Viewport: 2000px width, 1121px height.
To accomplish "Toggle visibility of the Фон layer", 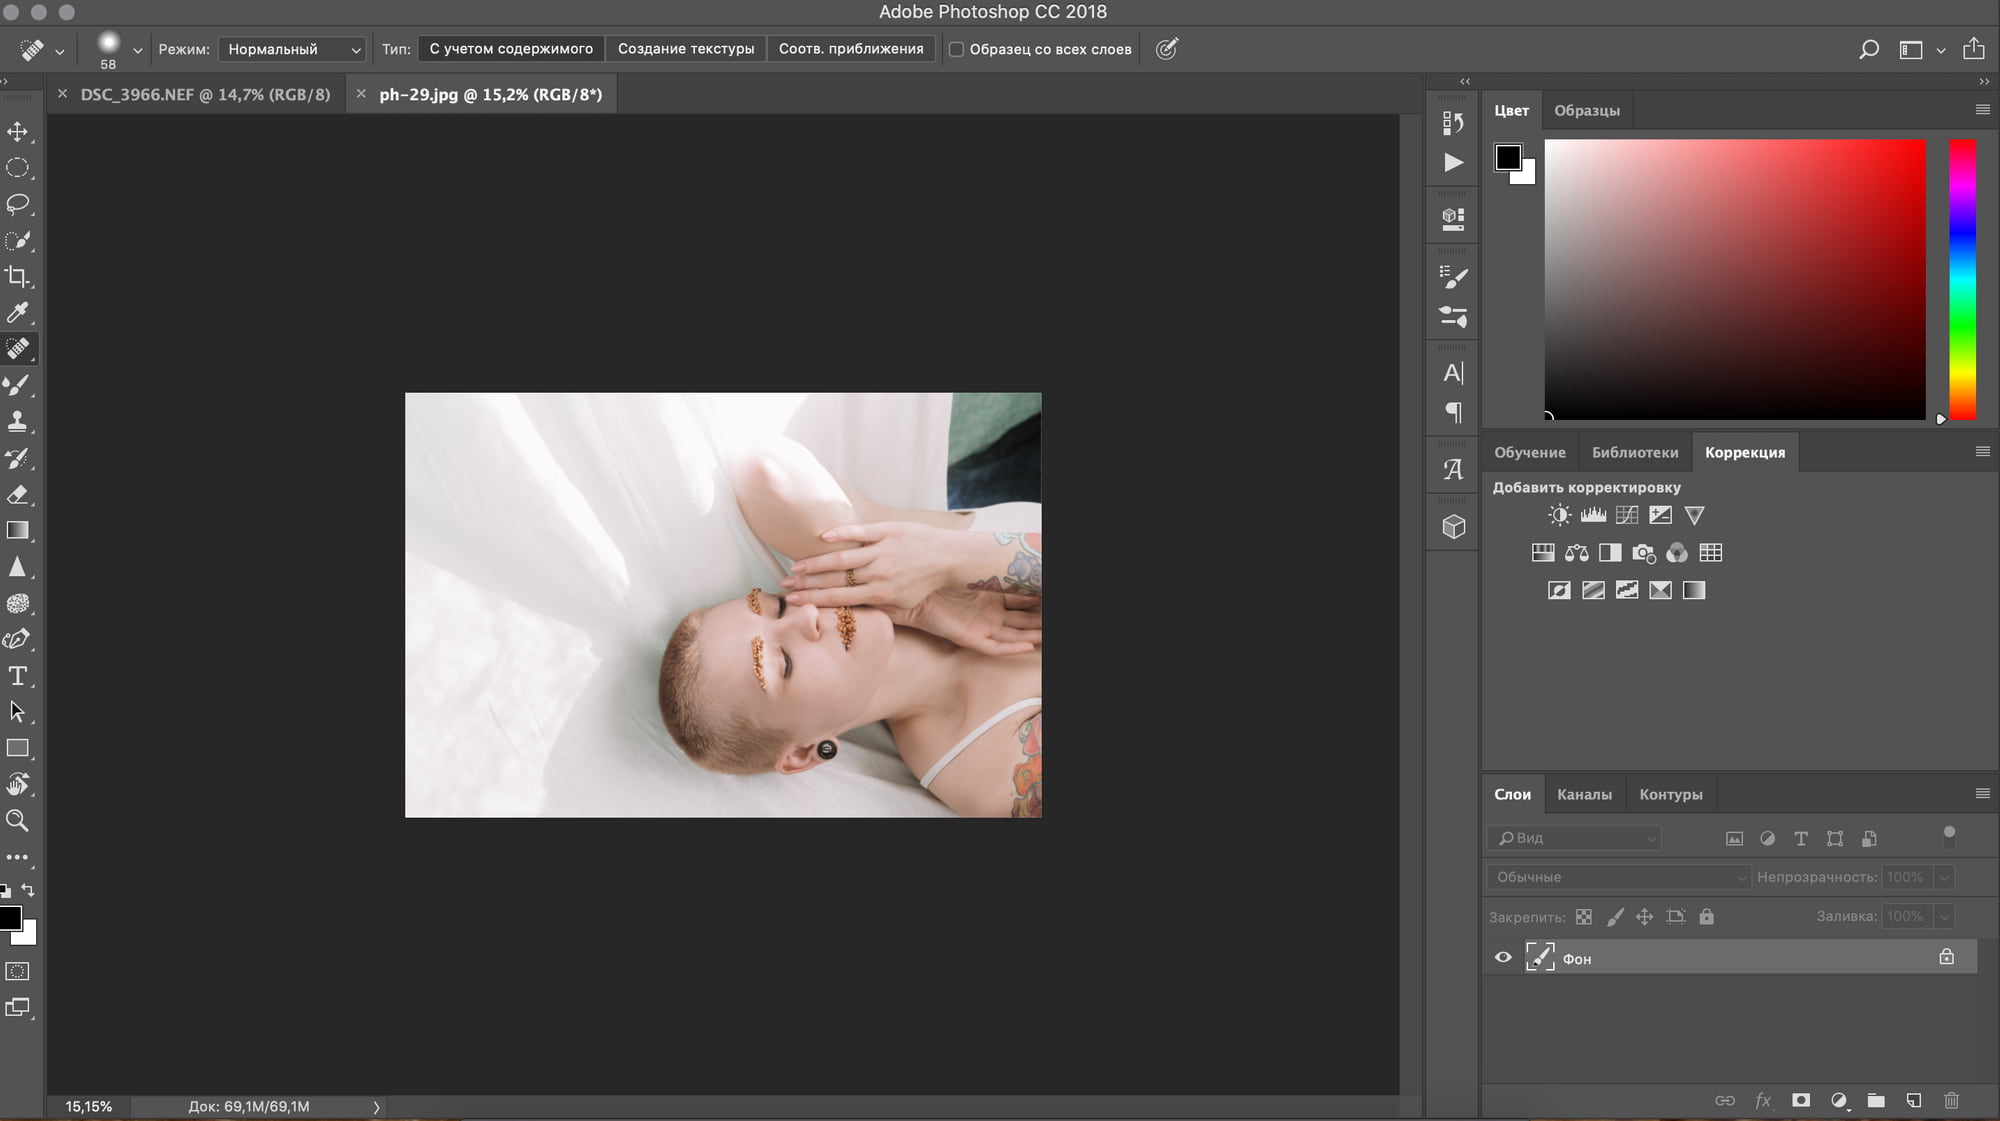I will pos(1503,958).
